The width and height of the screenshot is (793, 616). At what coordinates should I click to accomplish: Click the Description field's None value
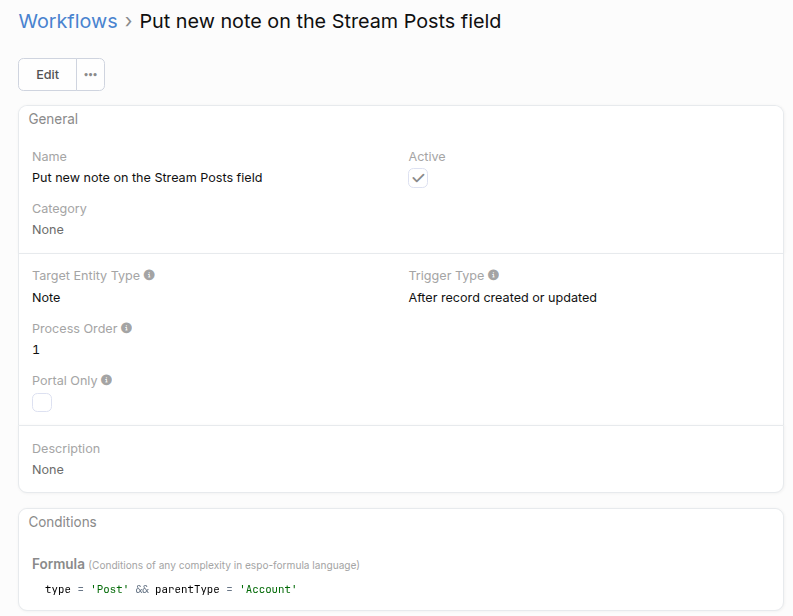(48, 469)
